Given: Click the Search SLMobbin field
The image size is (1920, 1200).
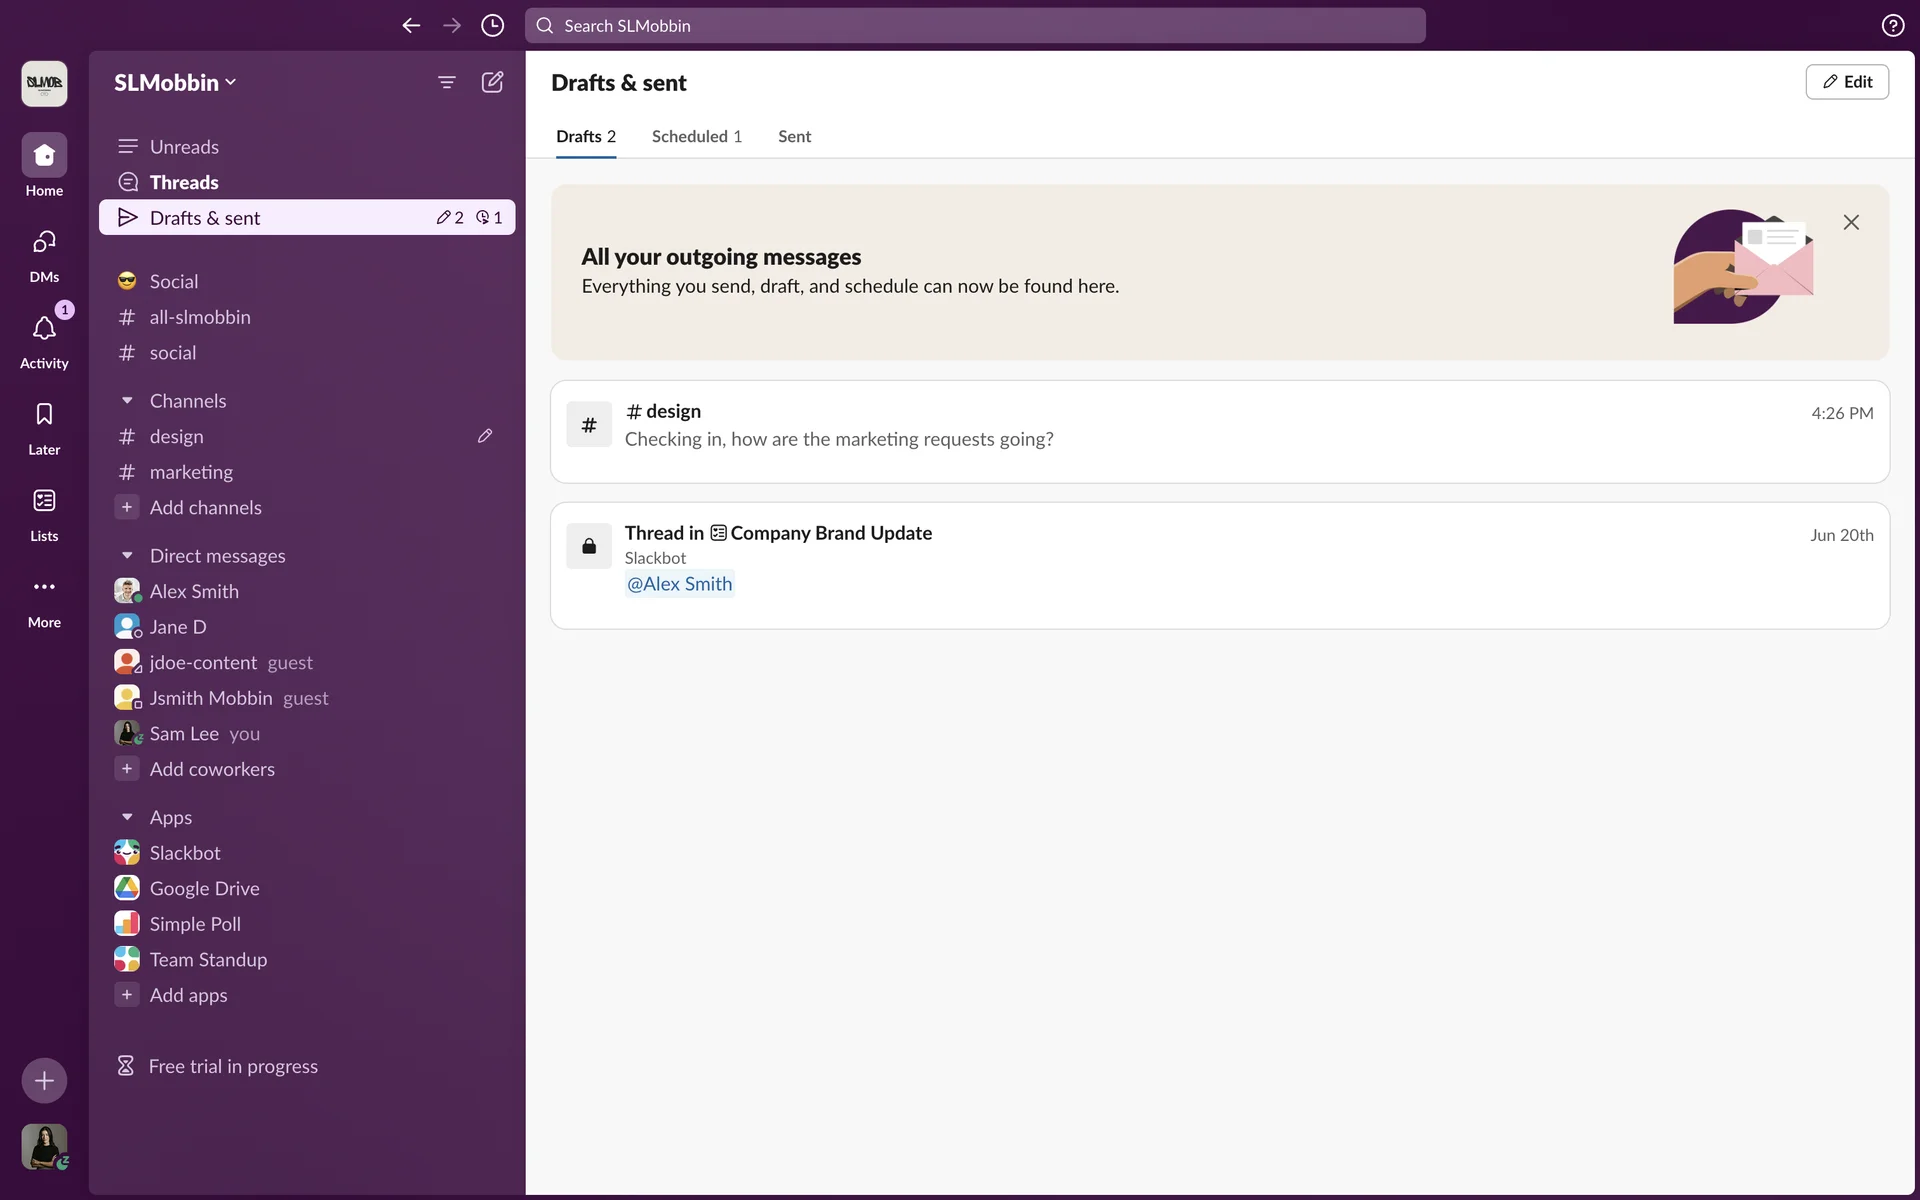Looking at the screenshot, I should tap(975, 26).
